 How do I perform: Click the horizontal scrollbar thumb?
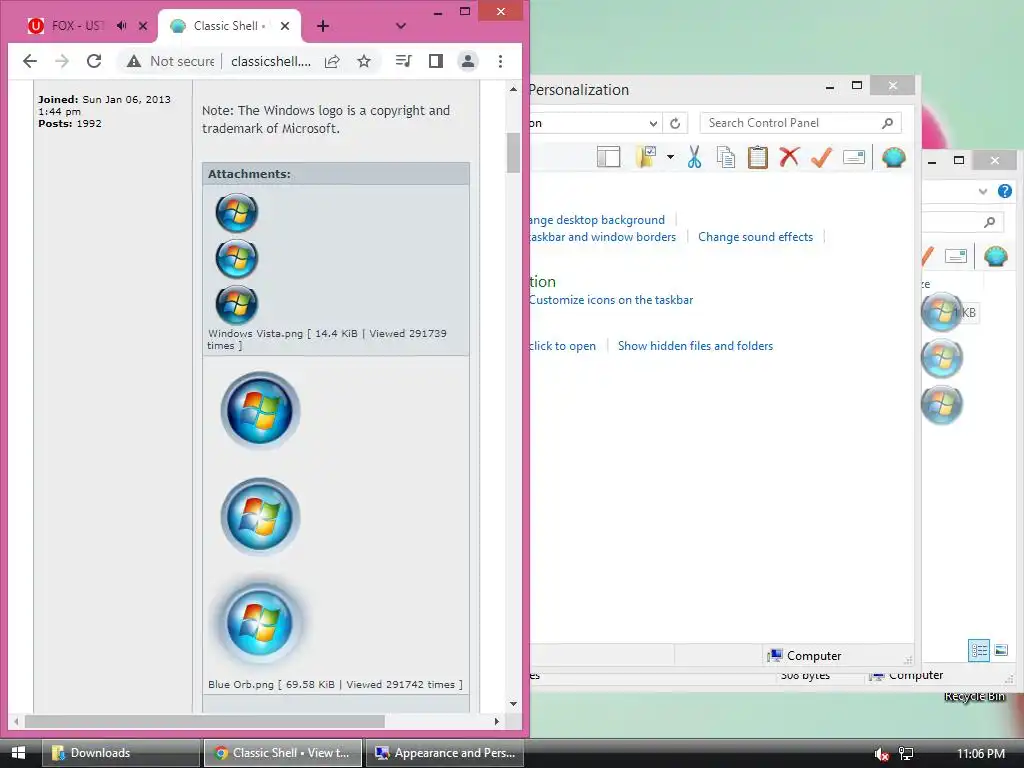pos(204,722)
